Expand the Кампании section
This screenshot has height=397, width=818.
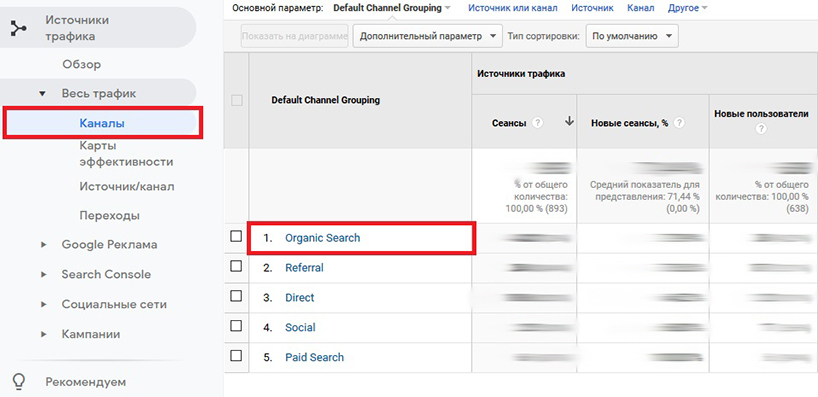pyautogui.click(x=43, y=334)
